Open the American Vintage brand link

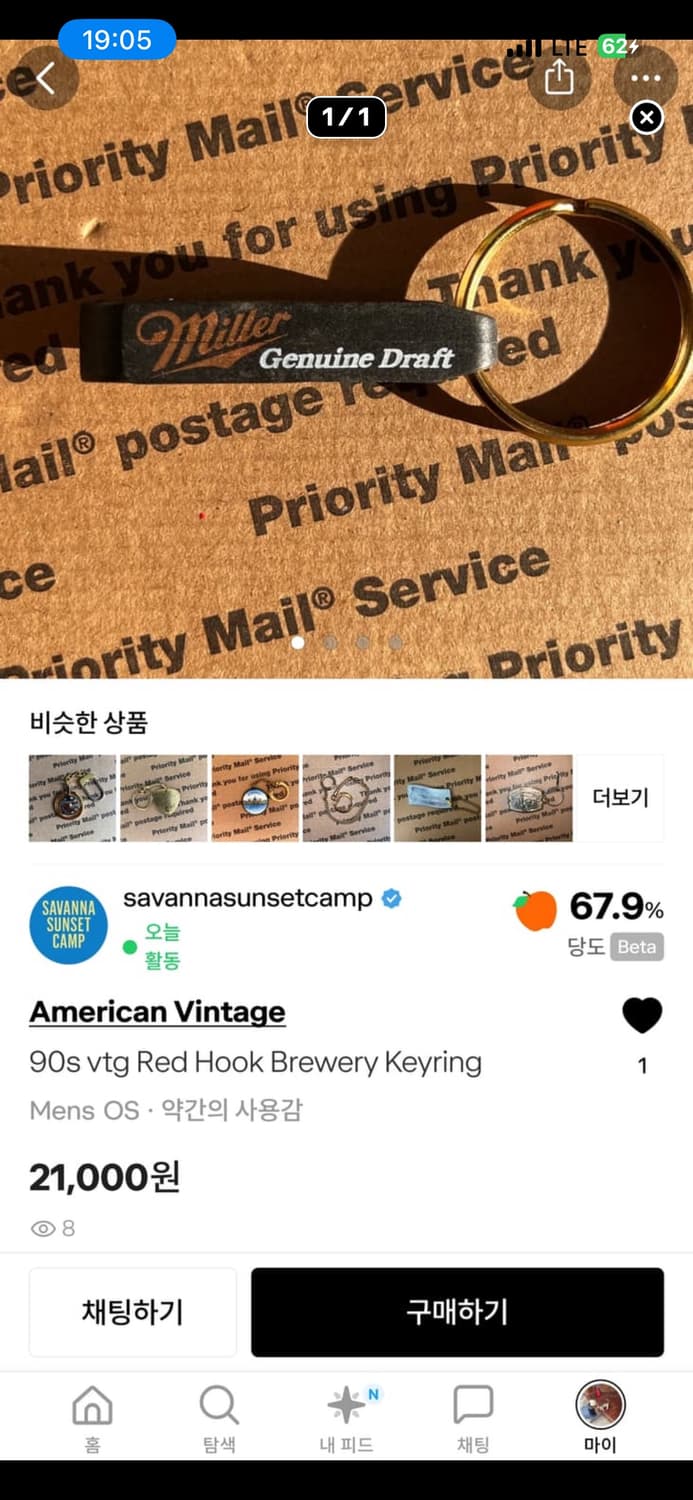click(x=157, y=1012)
